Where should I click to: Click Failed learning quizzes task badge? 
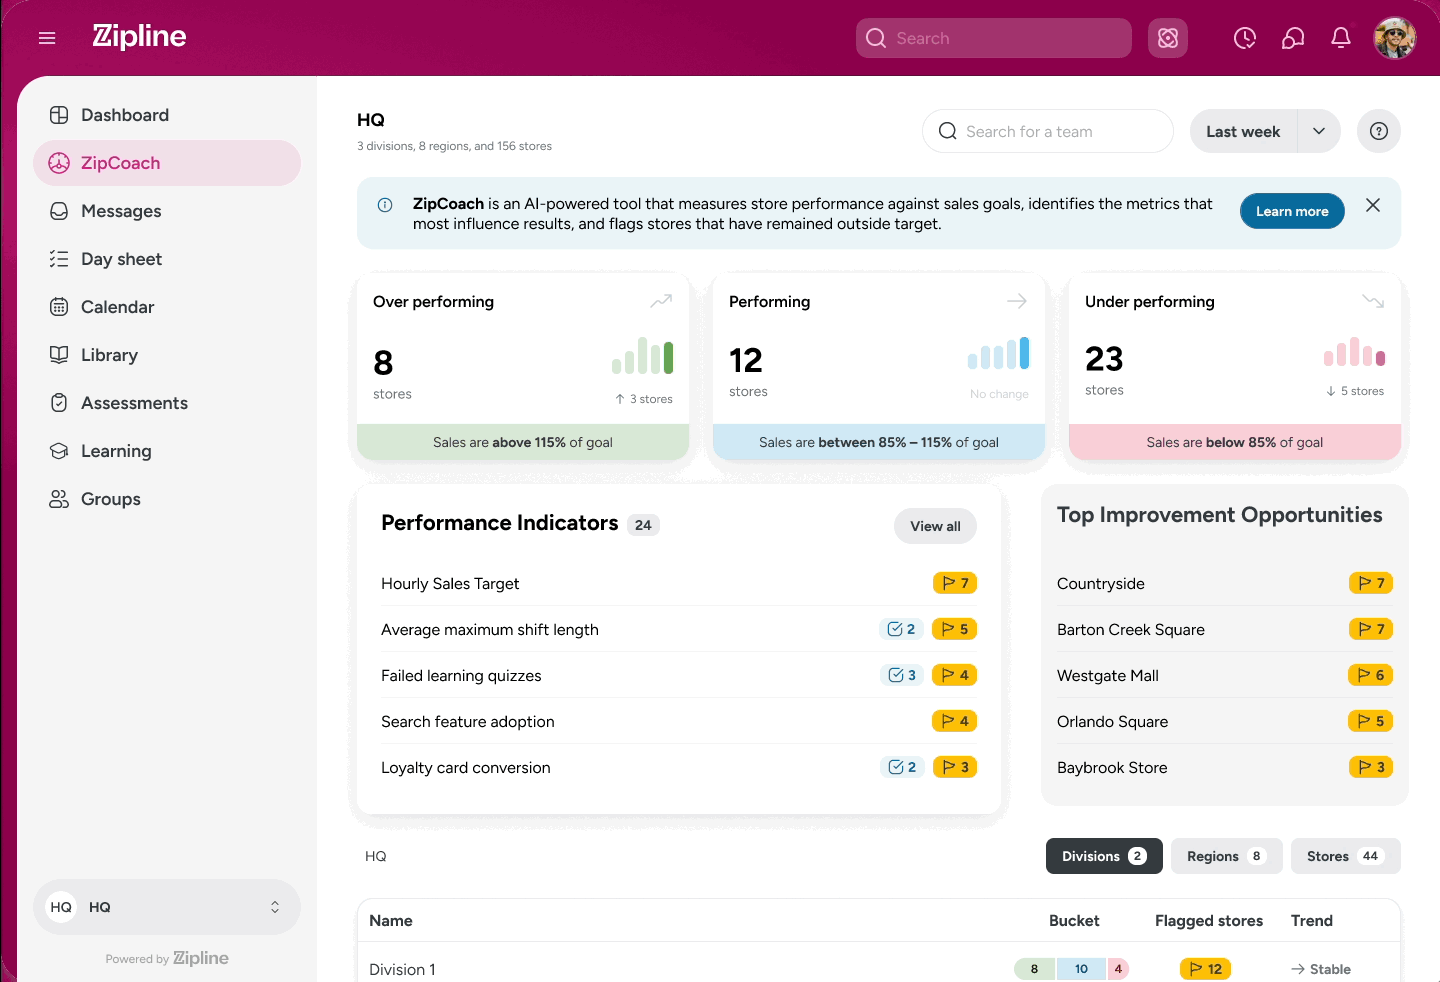coord(901,675)
